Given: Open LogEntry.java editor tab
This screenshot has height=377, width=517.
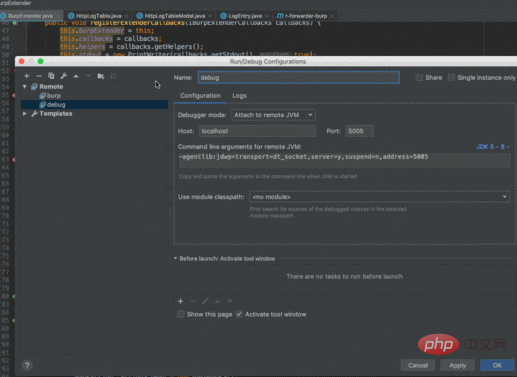Looking at the screenshot, I should click(245, 16).
